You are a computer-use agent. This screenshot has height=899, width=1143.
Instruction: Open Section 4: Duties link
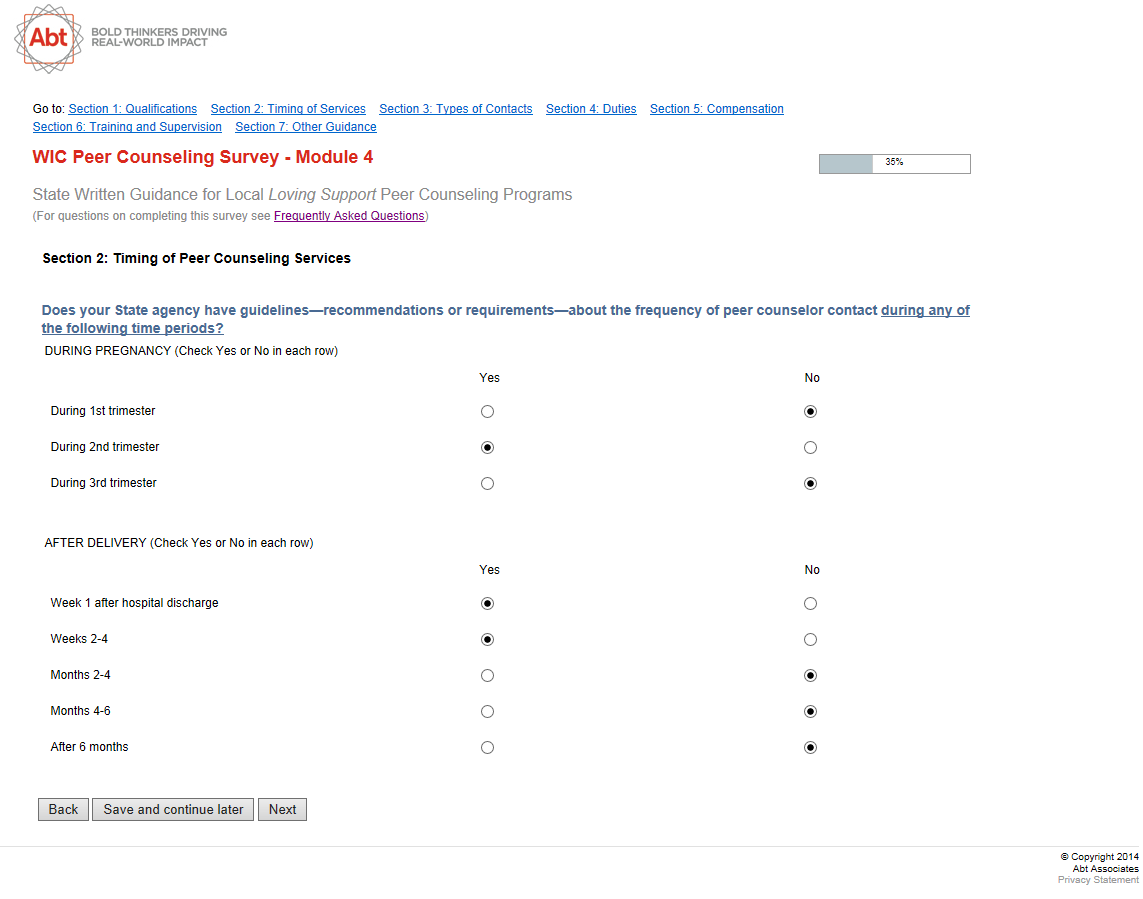pos(591,109)
